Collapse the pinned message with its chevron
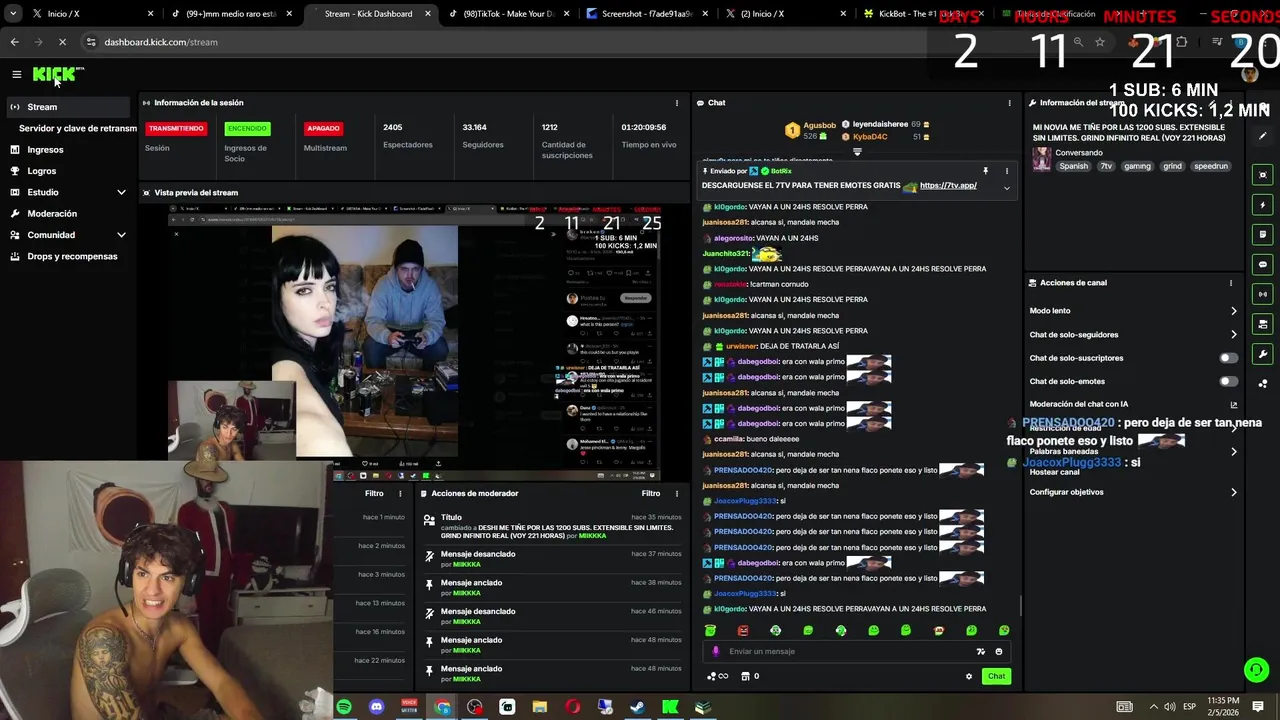Viewport: 1280px width, 720px height. click(1007, 188)
